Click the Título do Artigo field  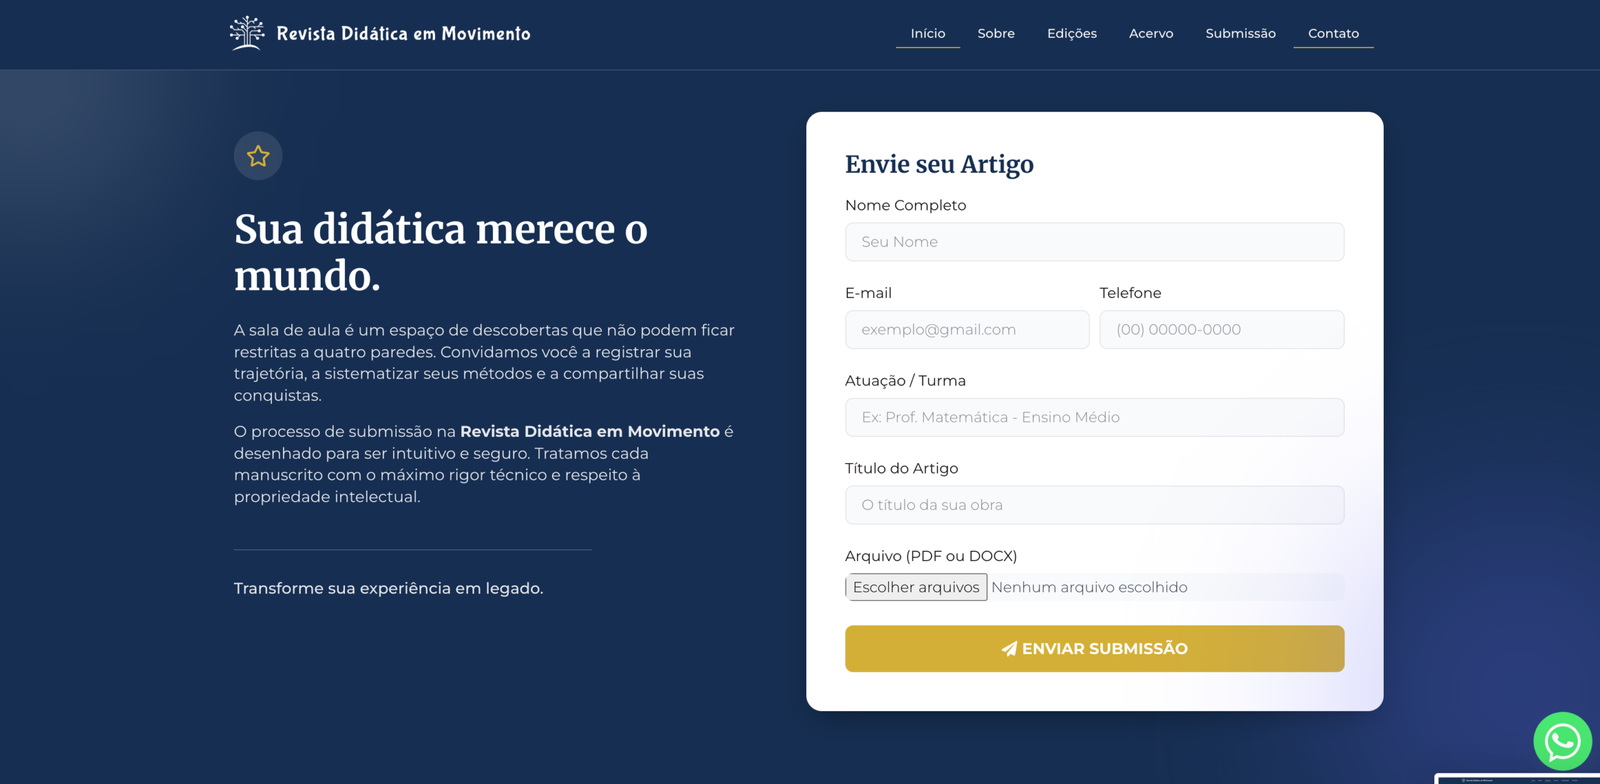1094,505
